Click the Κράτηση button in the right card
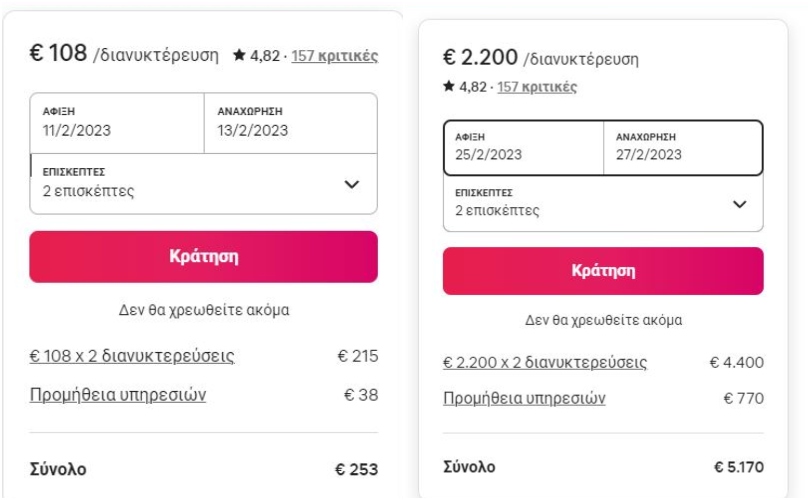The image size is (810, 500). point(603,271)
